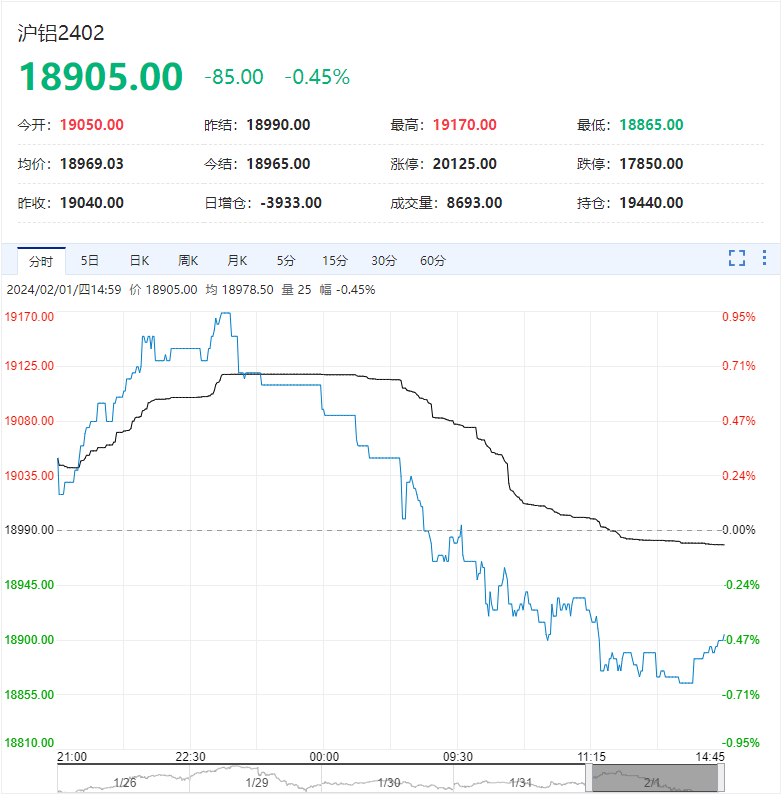Viewport: 782px width, 795px height.
Task: Select 1/30 in the date navigator
Action: (x=389, y=781)
